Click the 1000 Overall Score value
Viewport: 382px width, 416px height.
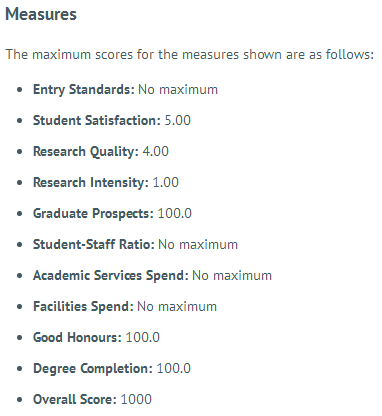click(x=136, y=399)
